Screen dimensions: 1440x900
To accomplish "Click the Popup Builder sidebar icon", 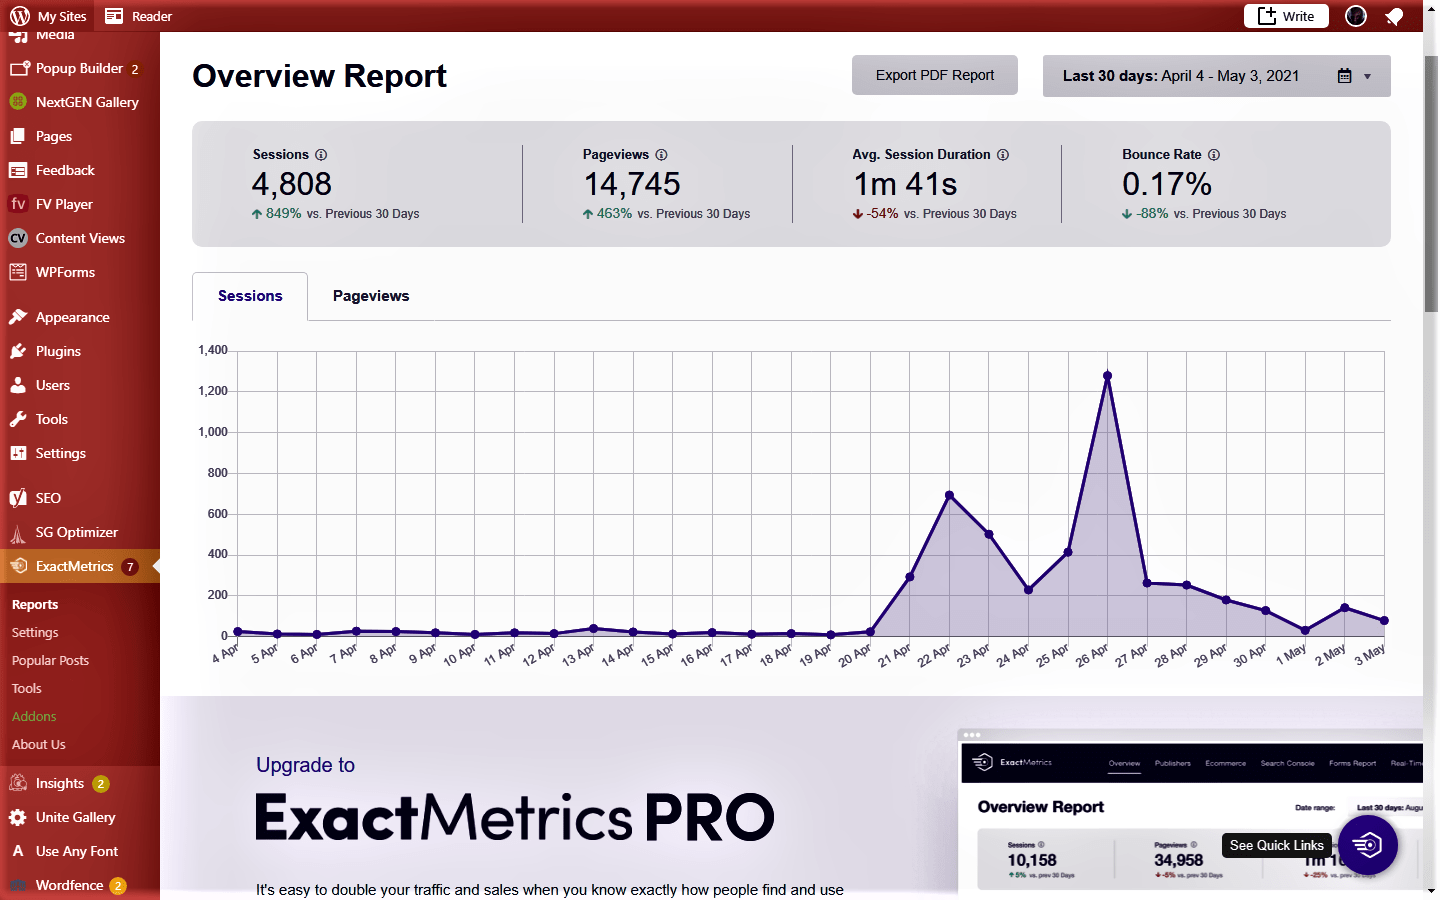I will pos(18,68).
